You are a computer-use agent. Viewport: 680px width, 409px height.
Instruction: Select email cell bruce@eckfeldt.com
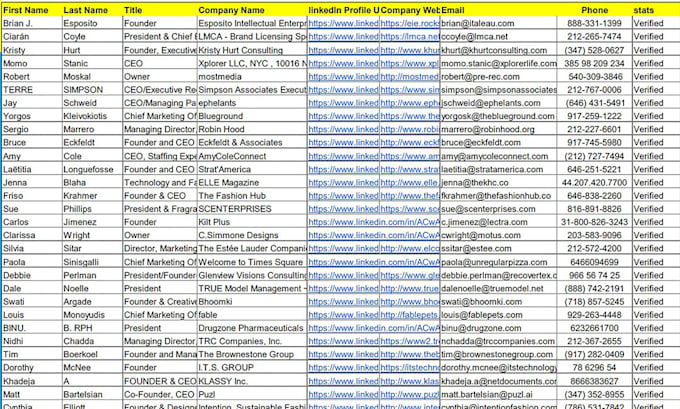[498, 143]
